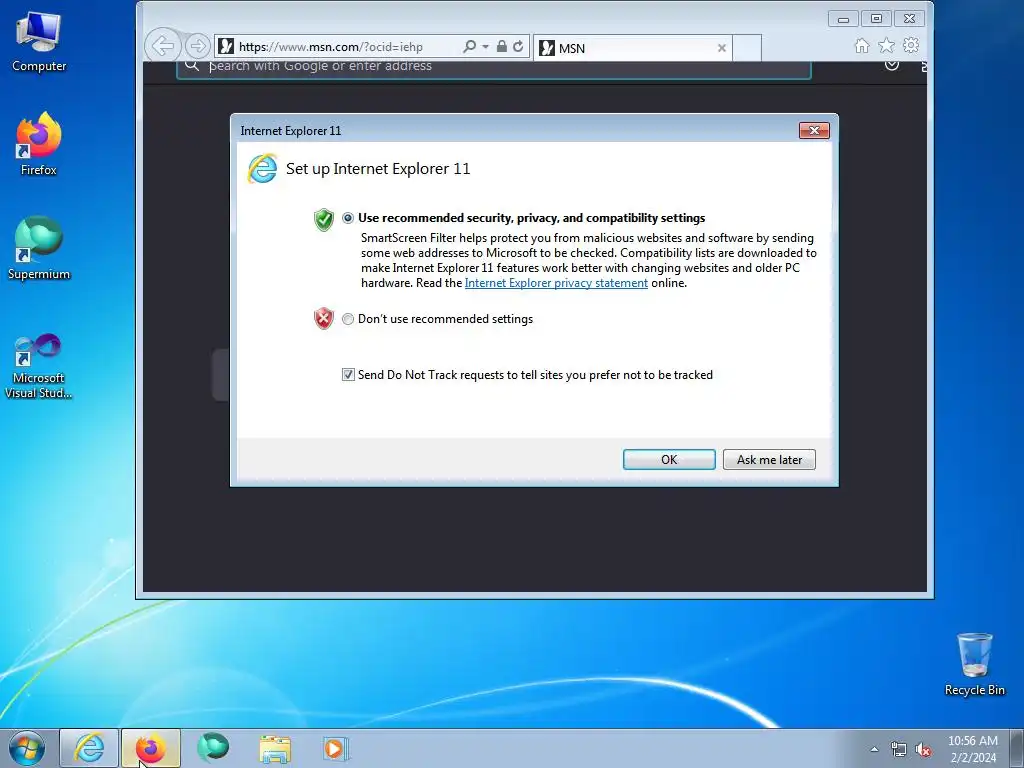Click the muted volume tray icon
The image size is (1024, 768).
pos(923,749)
